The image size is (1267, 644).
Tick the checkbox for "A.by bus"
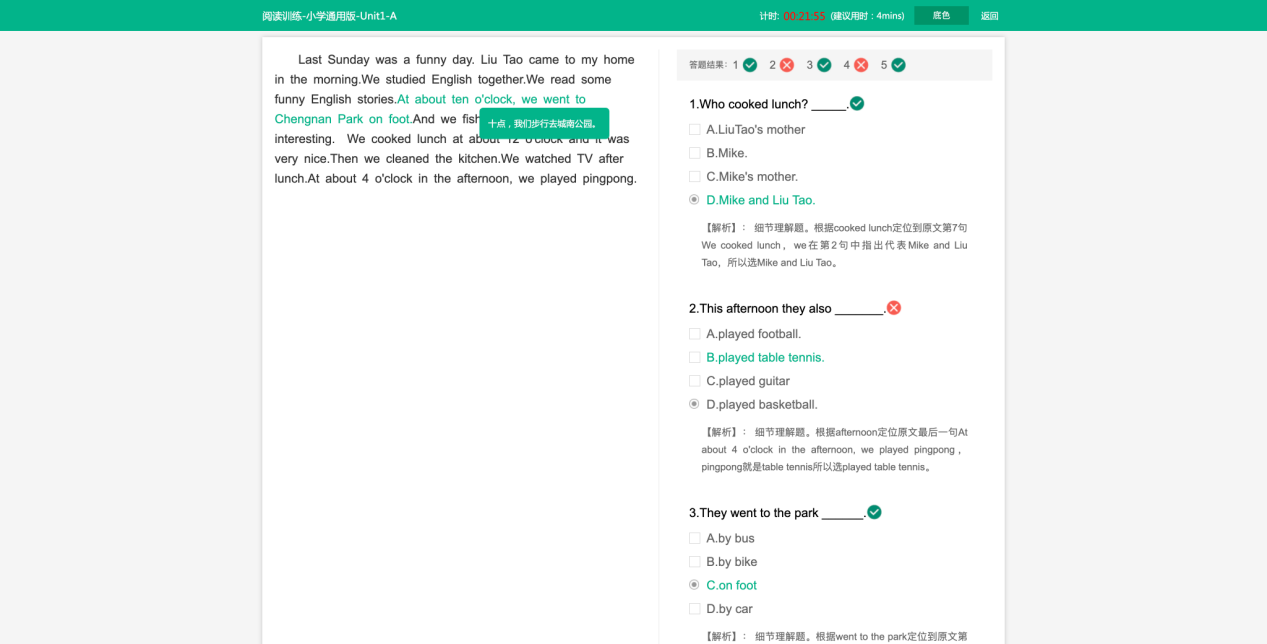coord(695,538)
